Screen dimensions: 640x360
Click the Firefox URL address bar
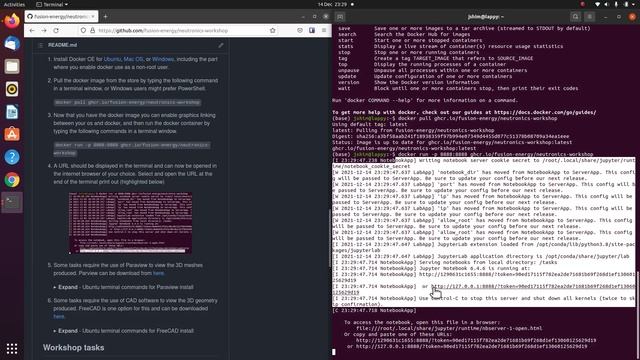179,31
